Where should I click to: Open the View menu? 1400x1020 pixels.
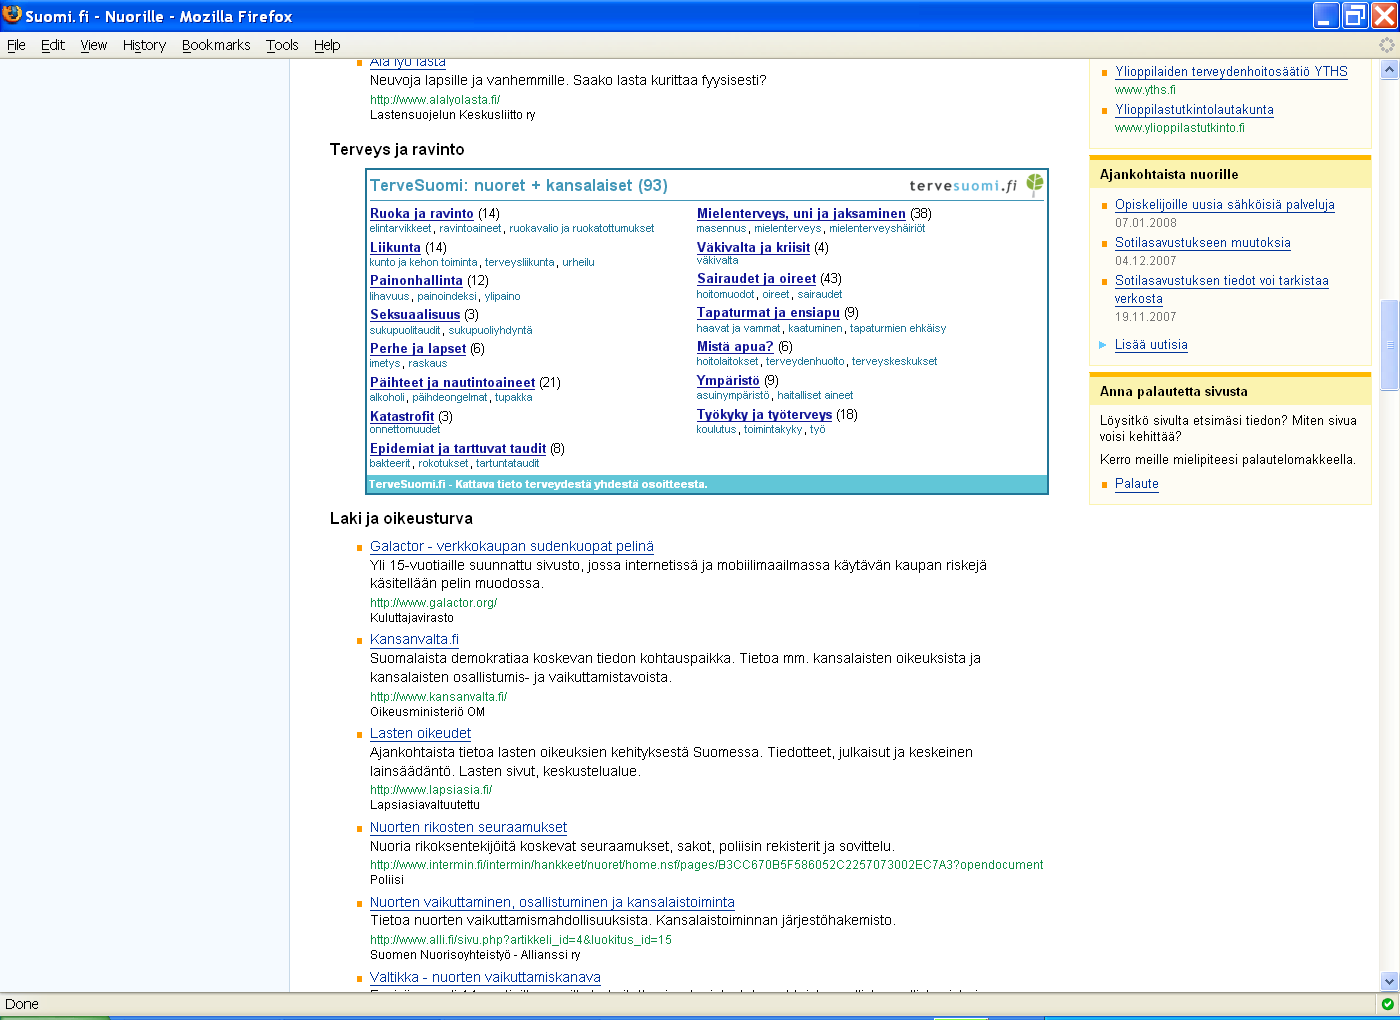[x=94, y=45]
